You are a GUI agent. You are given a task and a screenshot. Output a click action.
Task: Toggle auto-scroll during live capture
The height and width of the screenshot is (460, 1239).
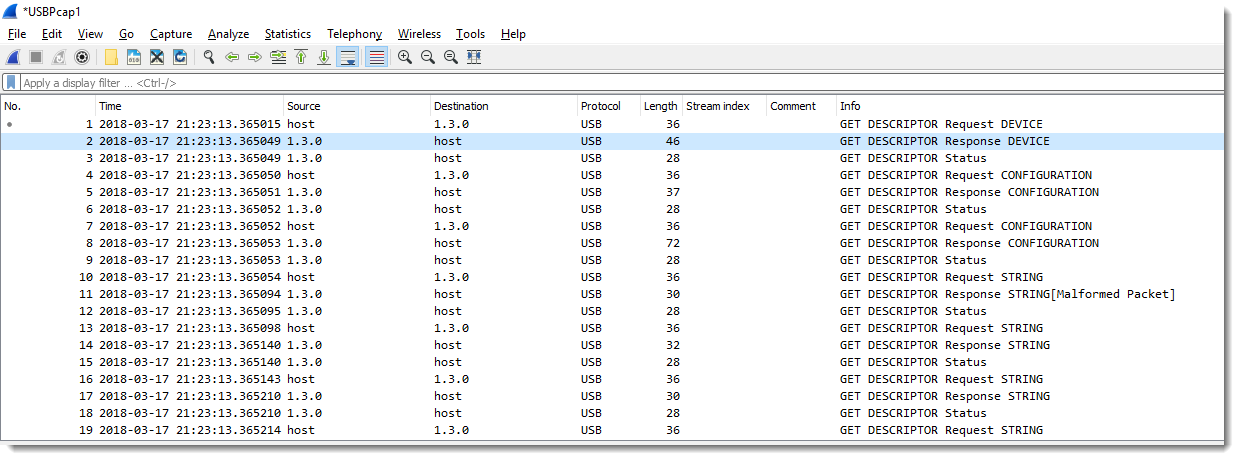[x=348, y=57]
